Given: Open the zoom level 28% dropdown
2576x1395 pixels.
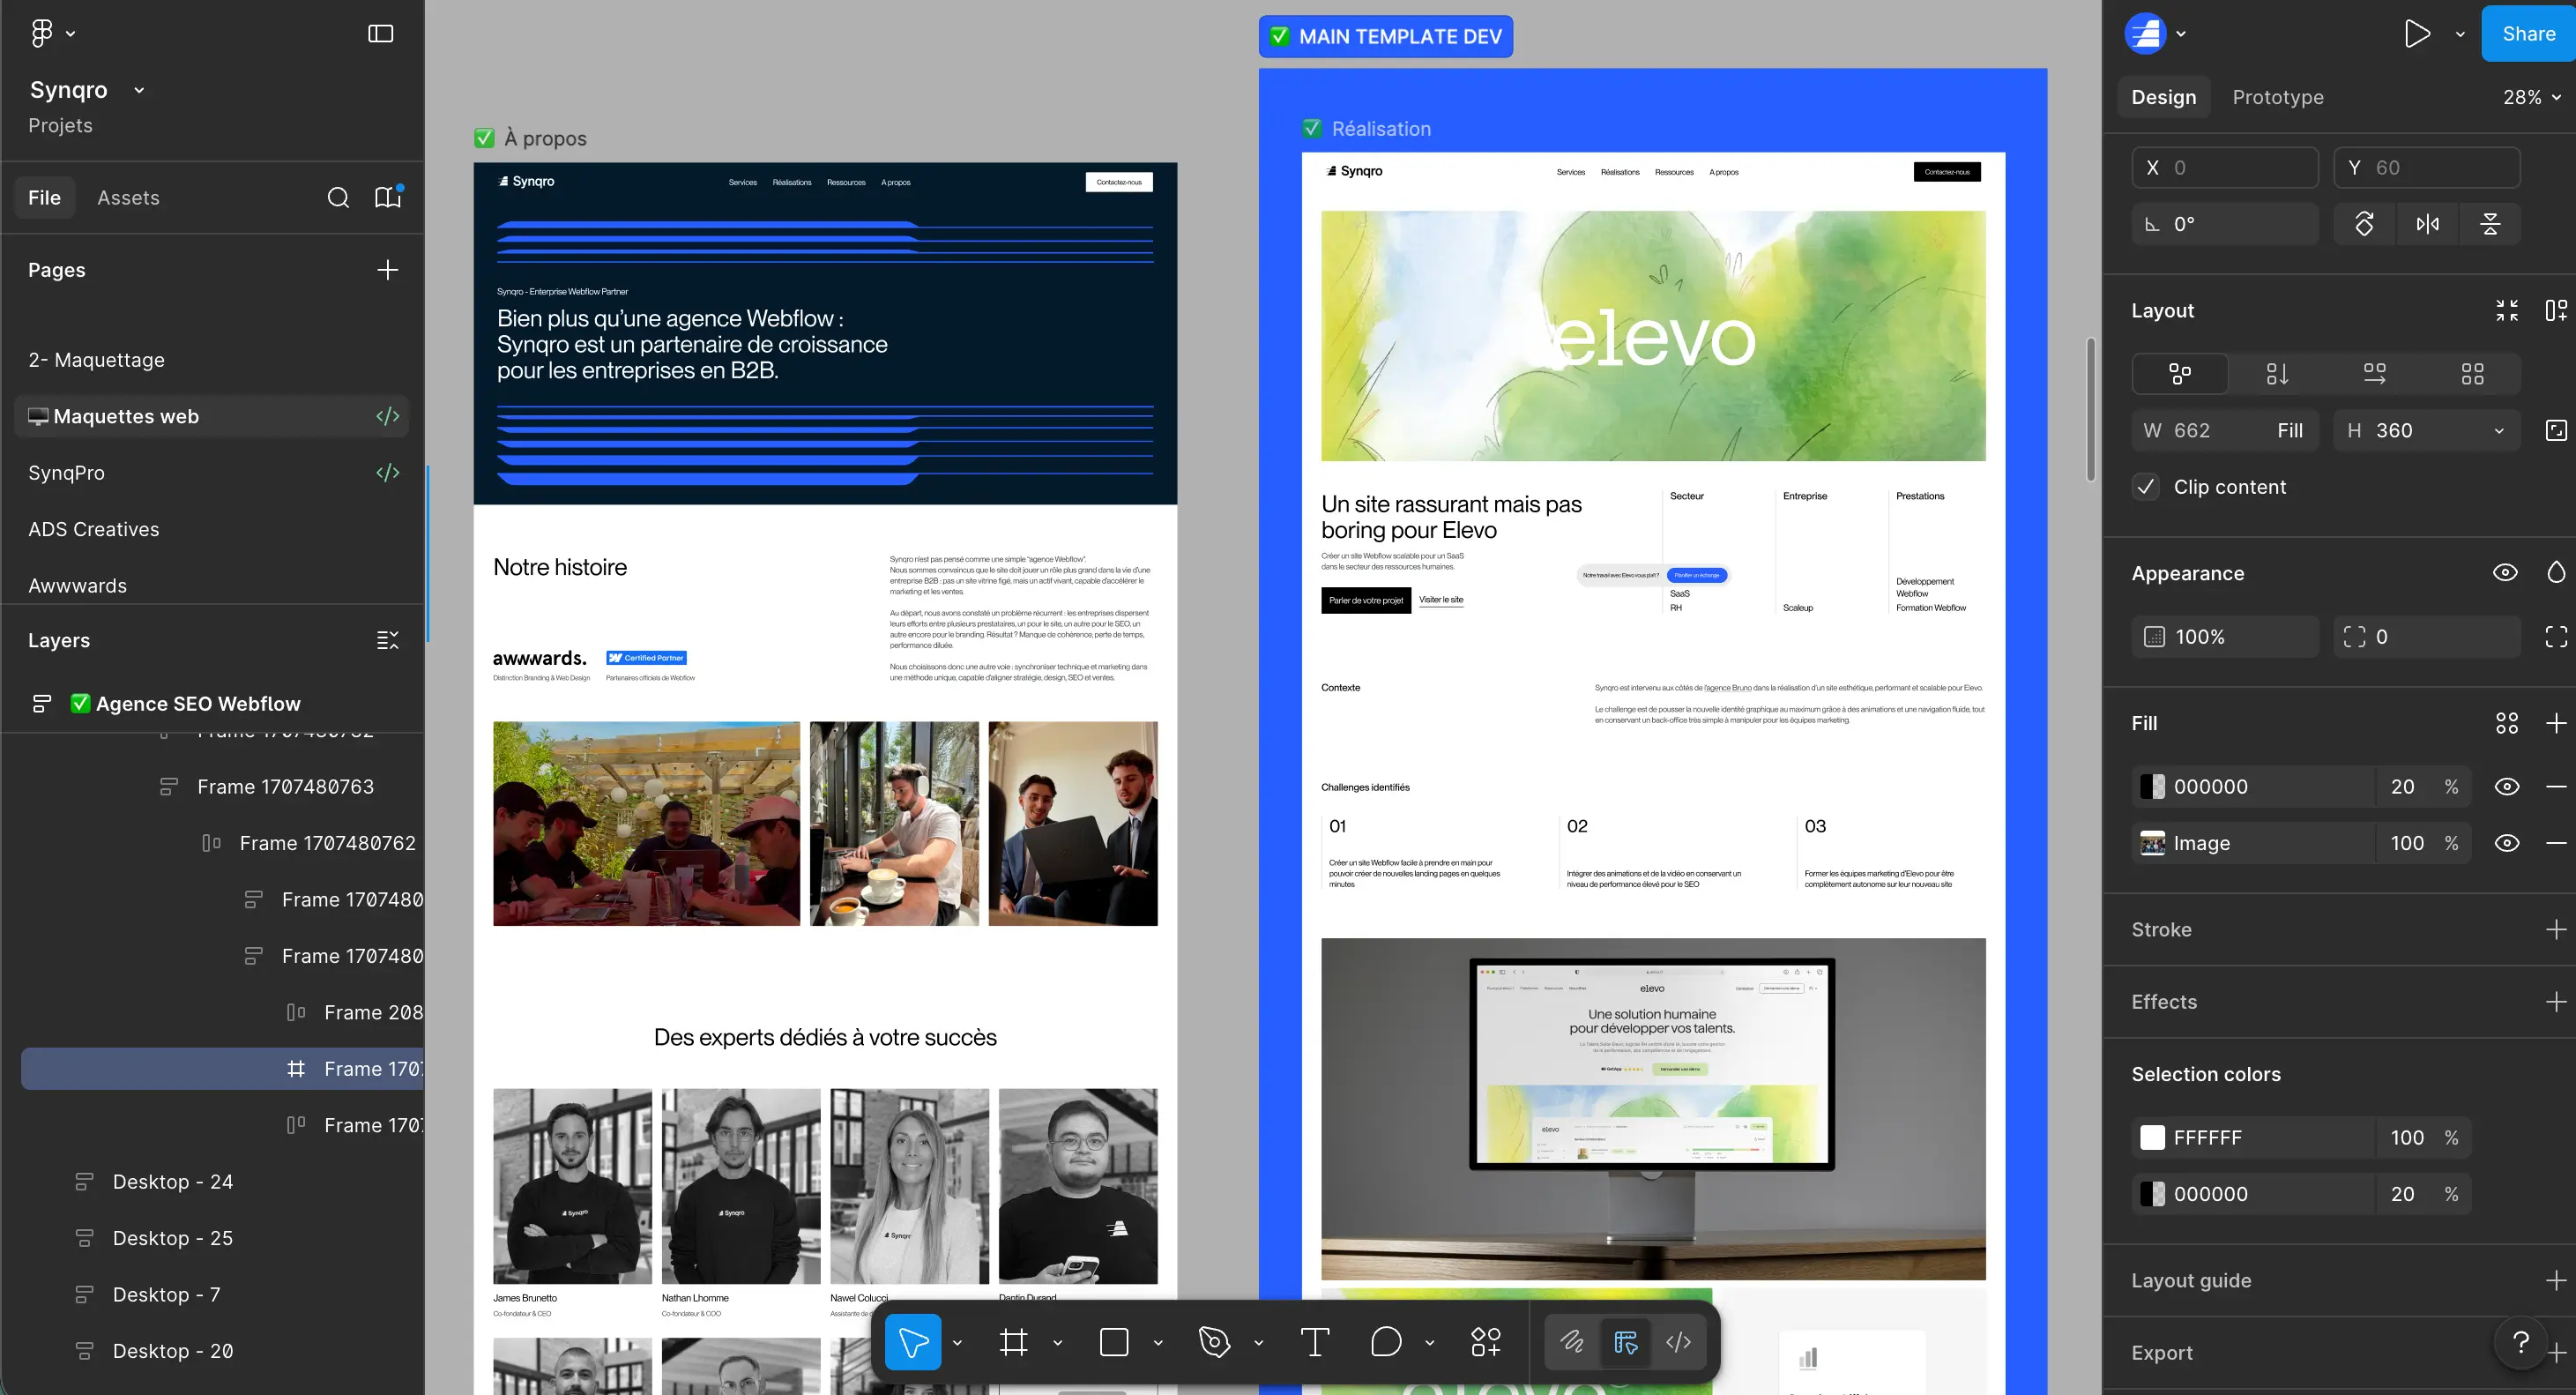Looking at the screenshot, I should click(x=2530, y=97).
